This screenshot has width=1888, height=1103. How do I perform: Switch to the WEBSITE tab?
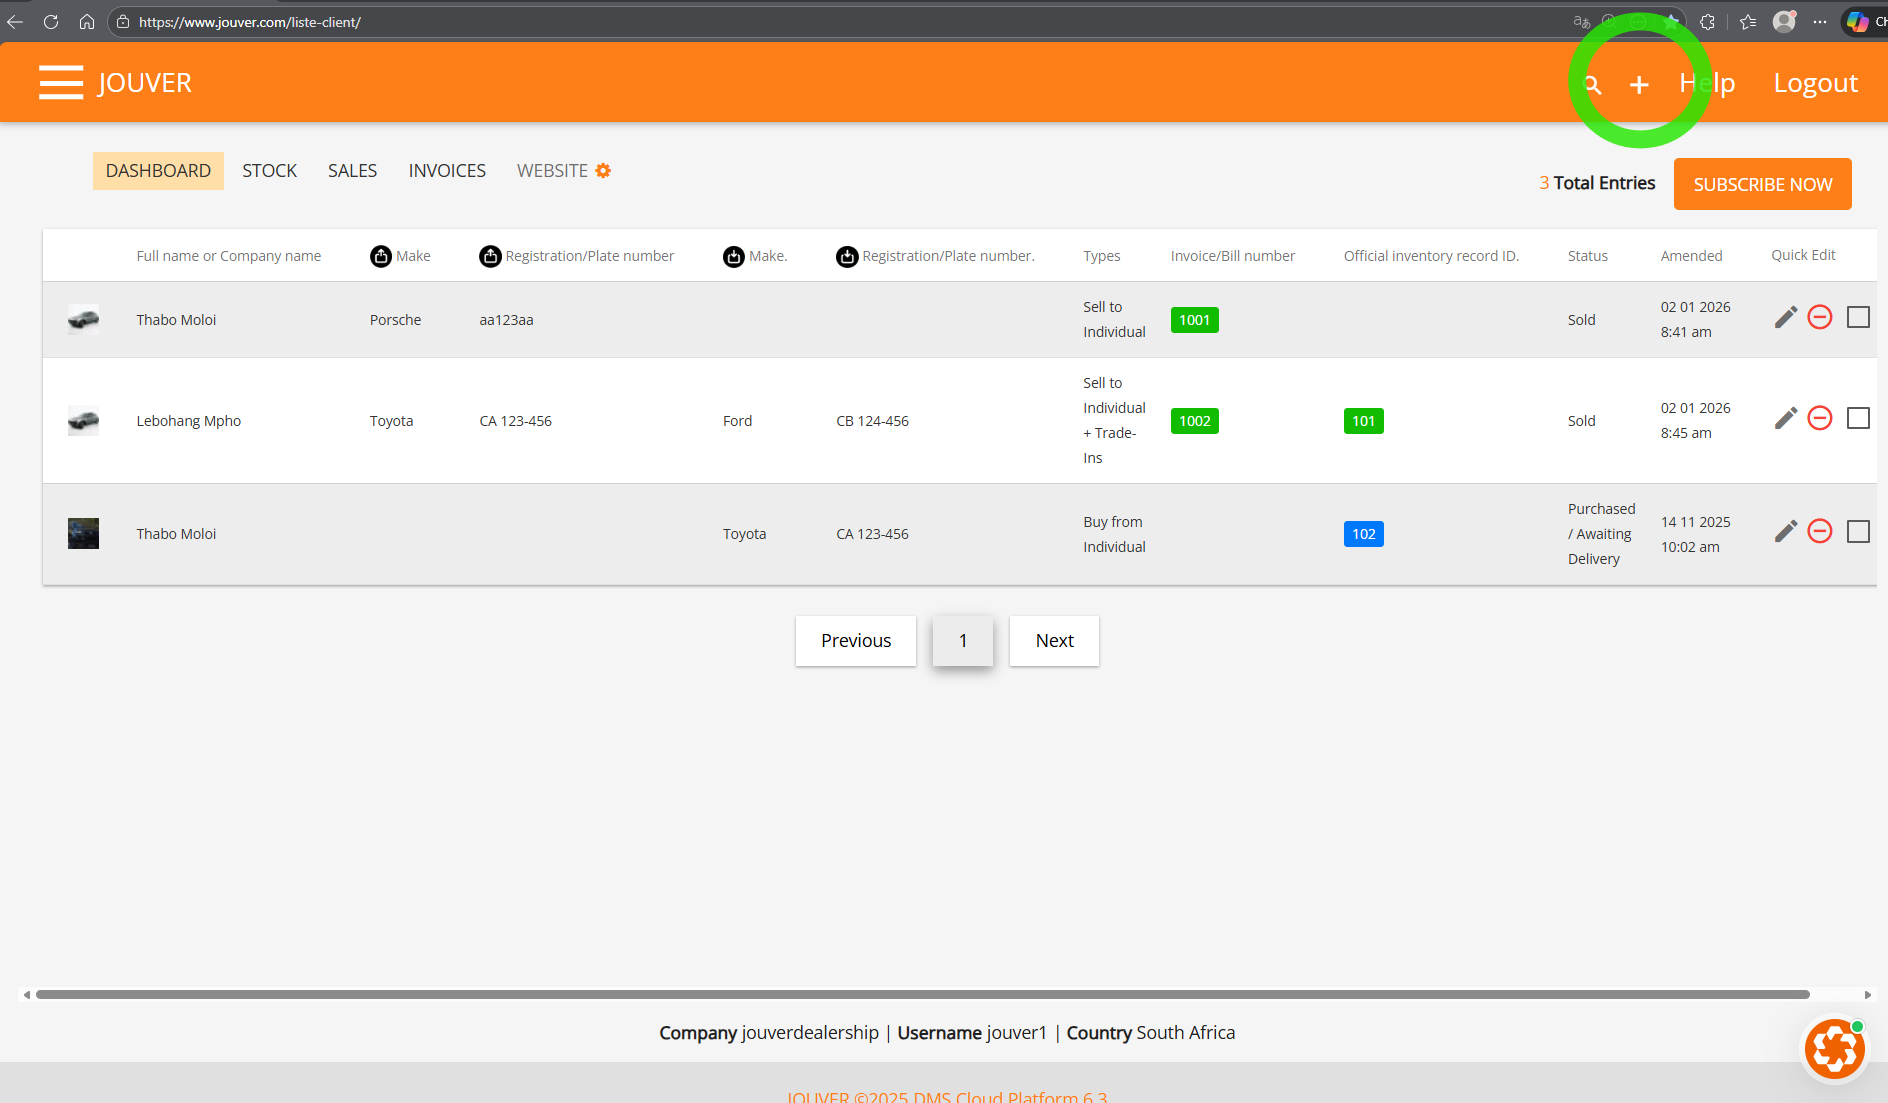click(552, 171)
